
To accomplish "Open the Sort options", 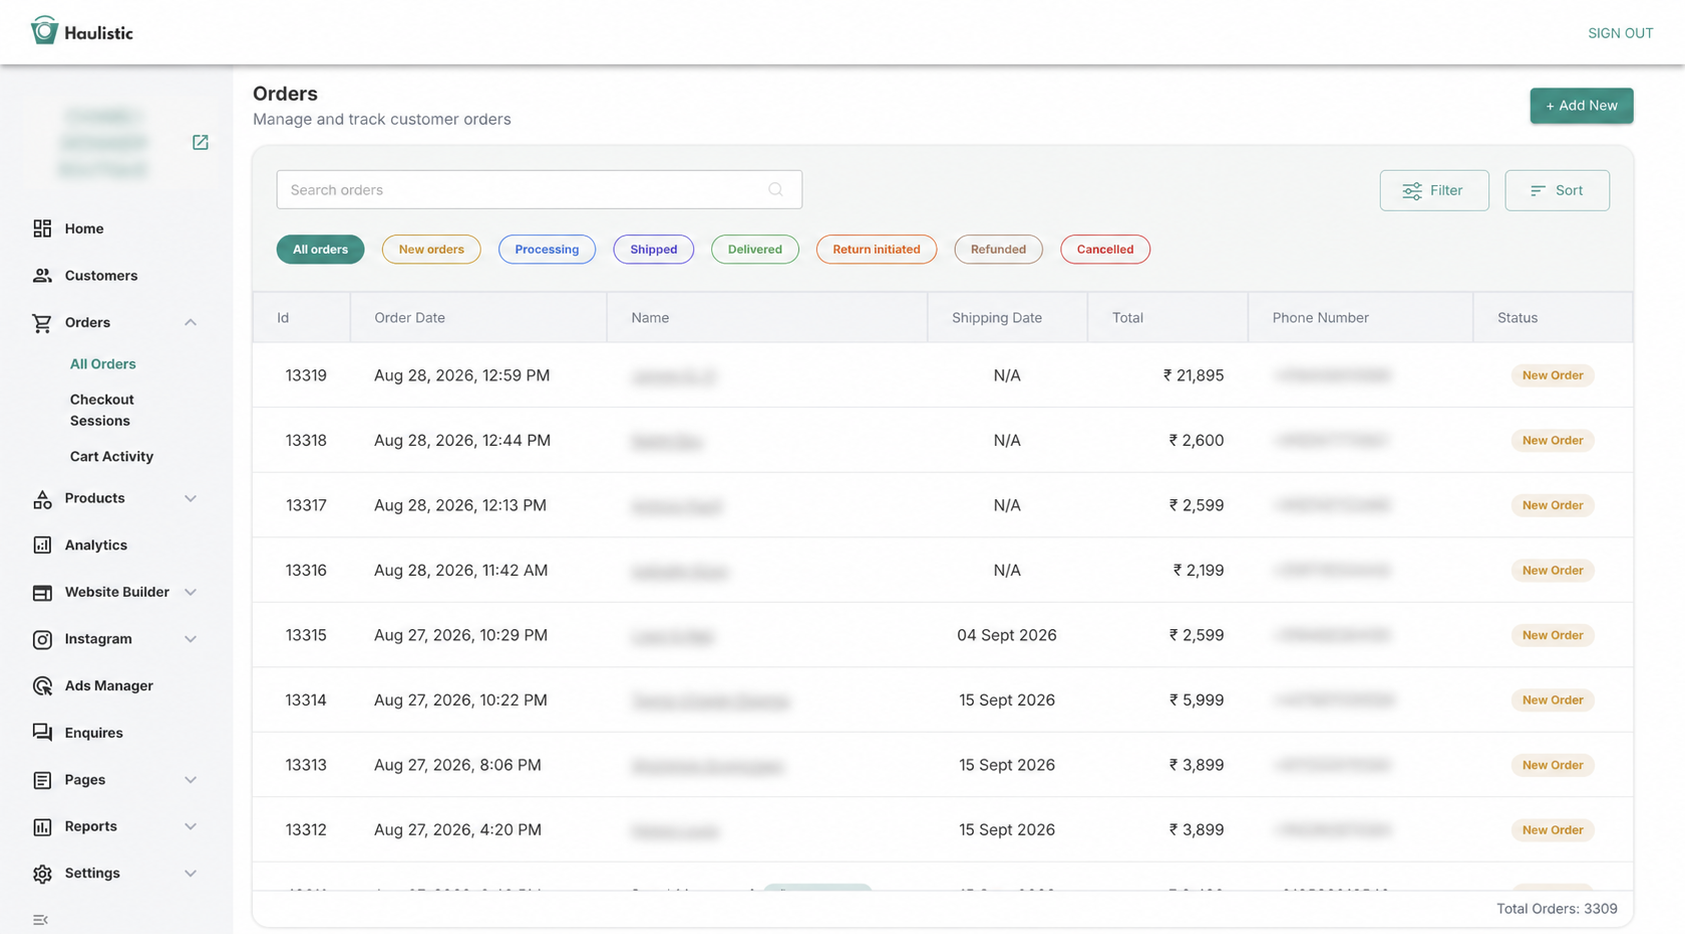I will click(x=1557, y=190).
